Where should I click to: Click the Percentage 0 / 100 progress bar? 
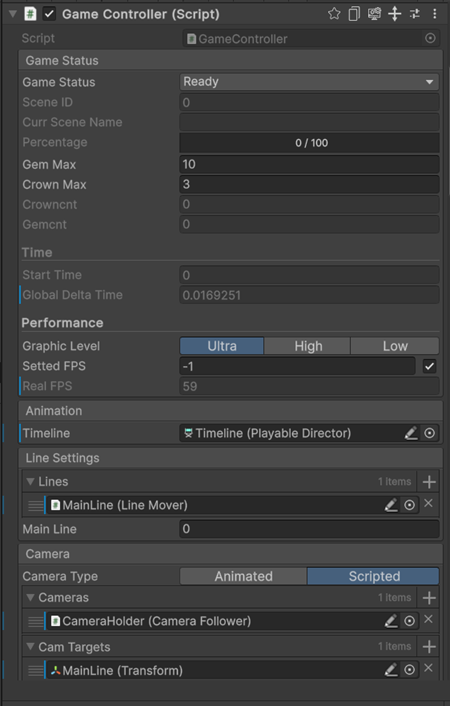coord(309,143)
